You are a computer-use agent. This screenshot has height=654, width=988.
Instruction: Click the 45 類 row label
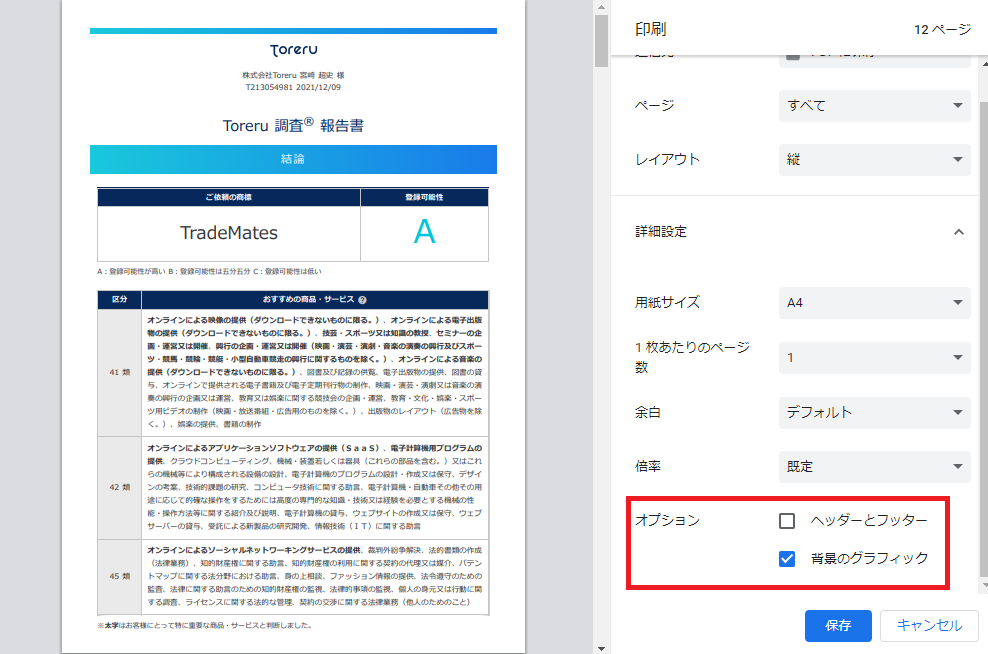click(x=120, y=576)
